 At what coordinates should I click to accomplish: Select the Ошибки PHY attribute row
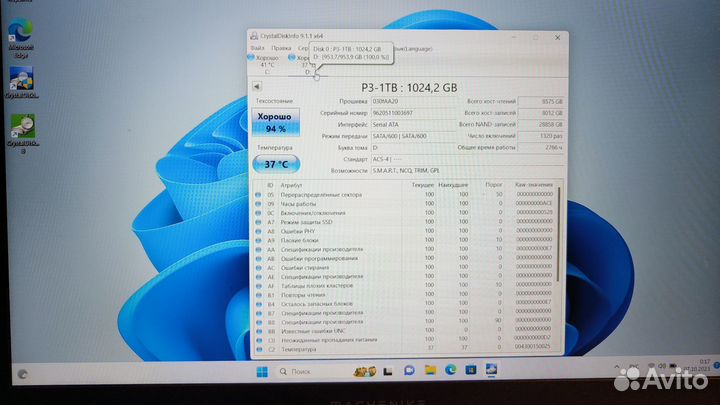tap(404, 231)
